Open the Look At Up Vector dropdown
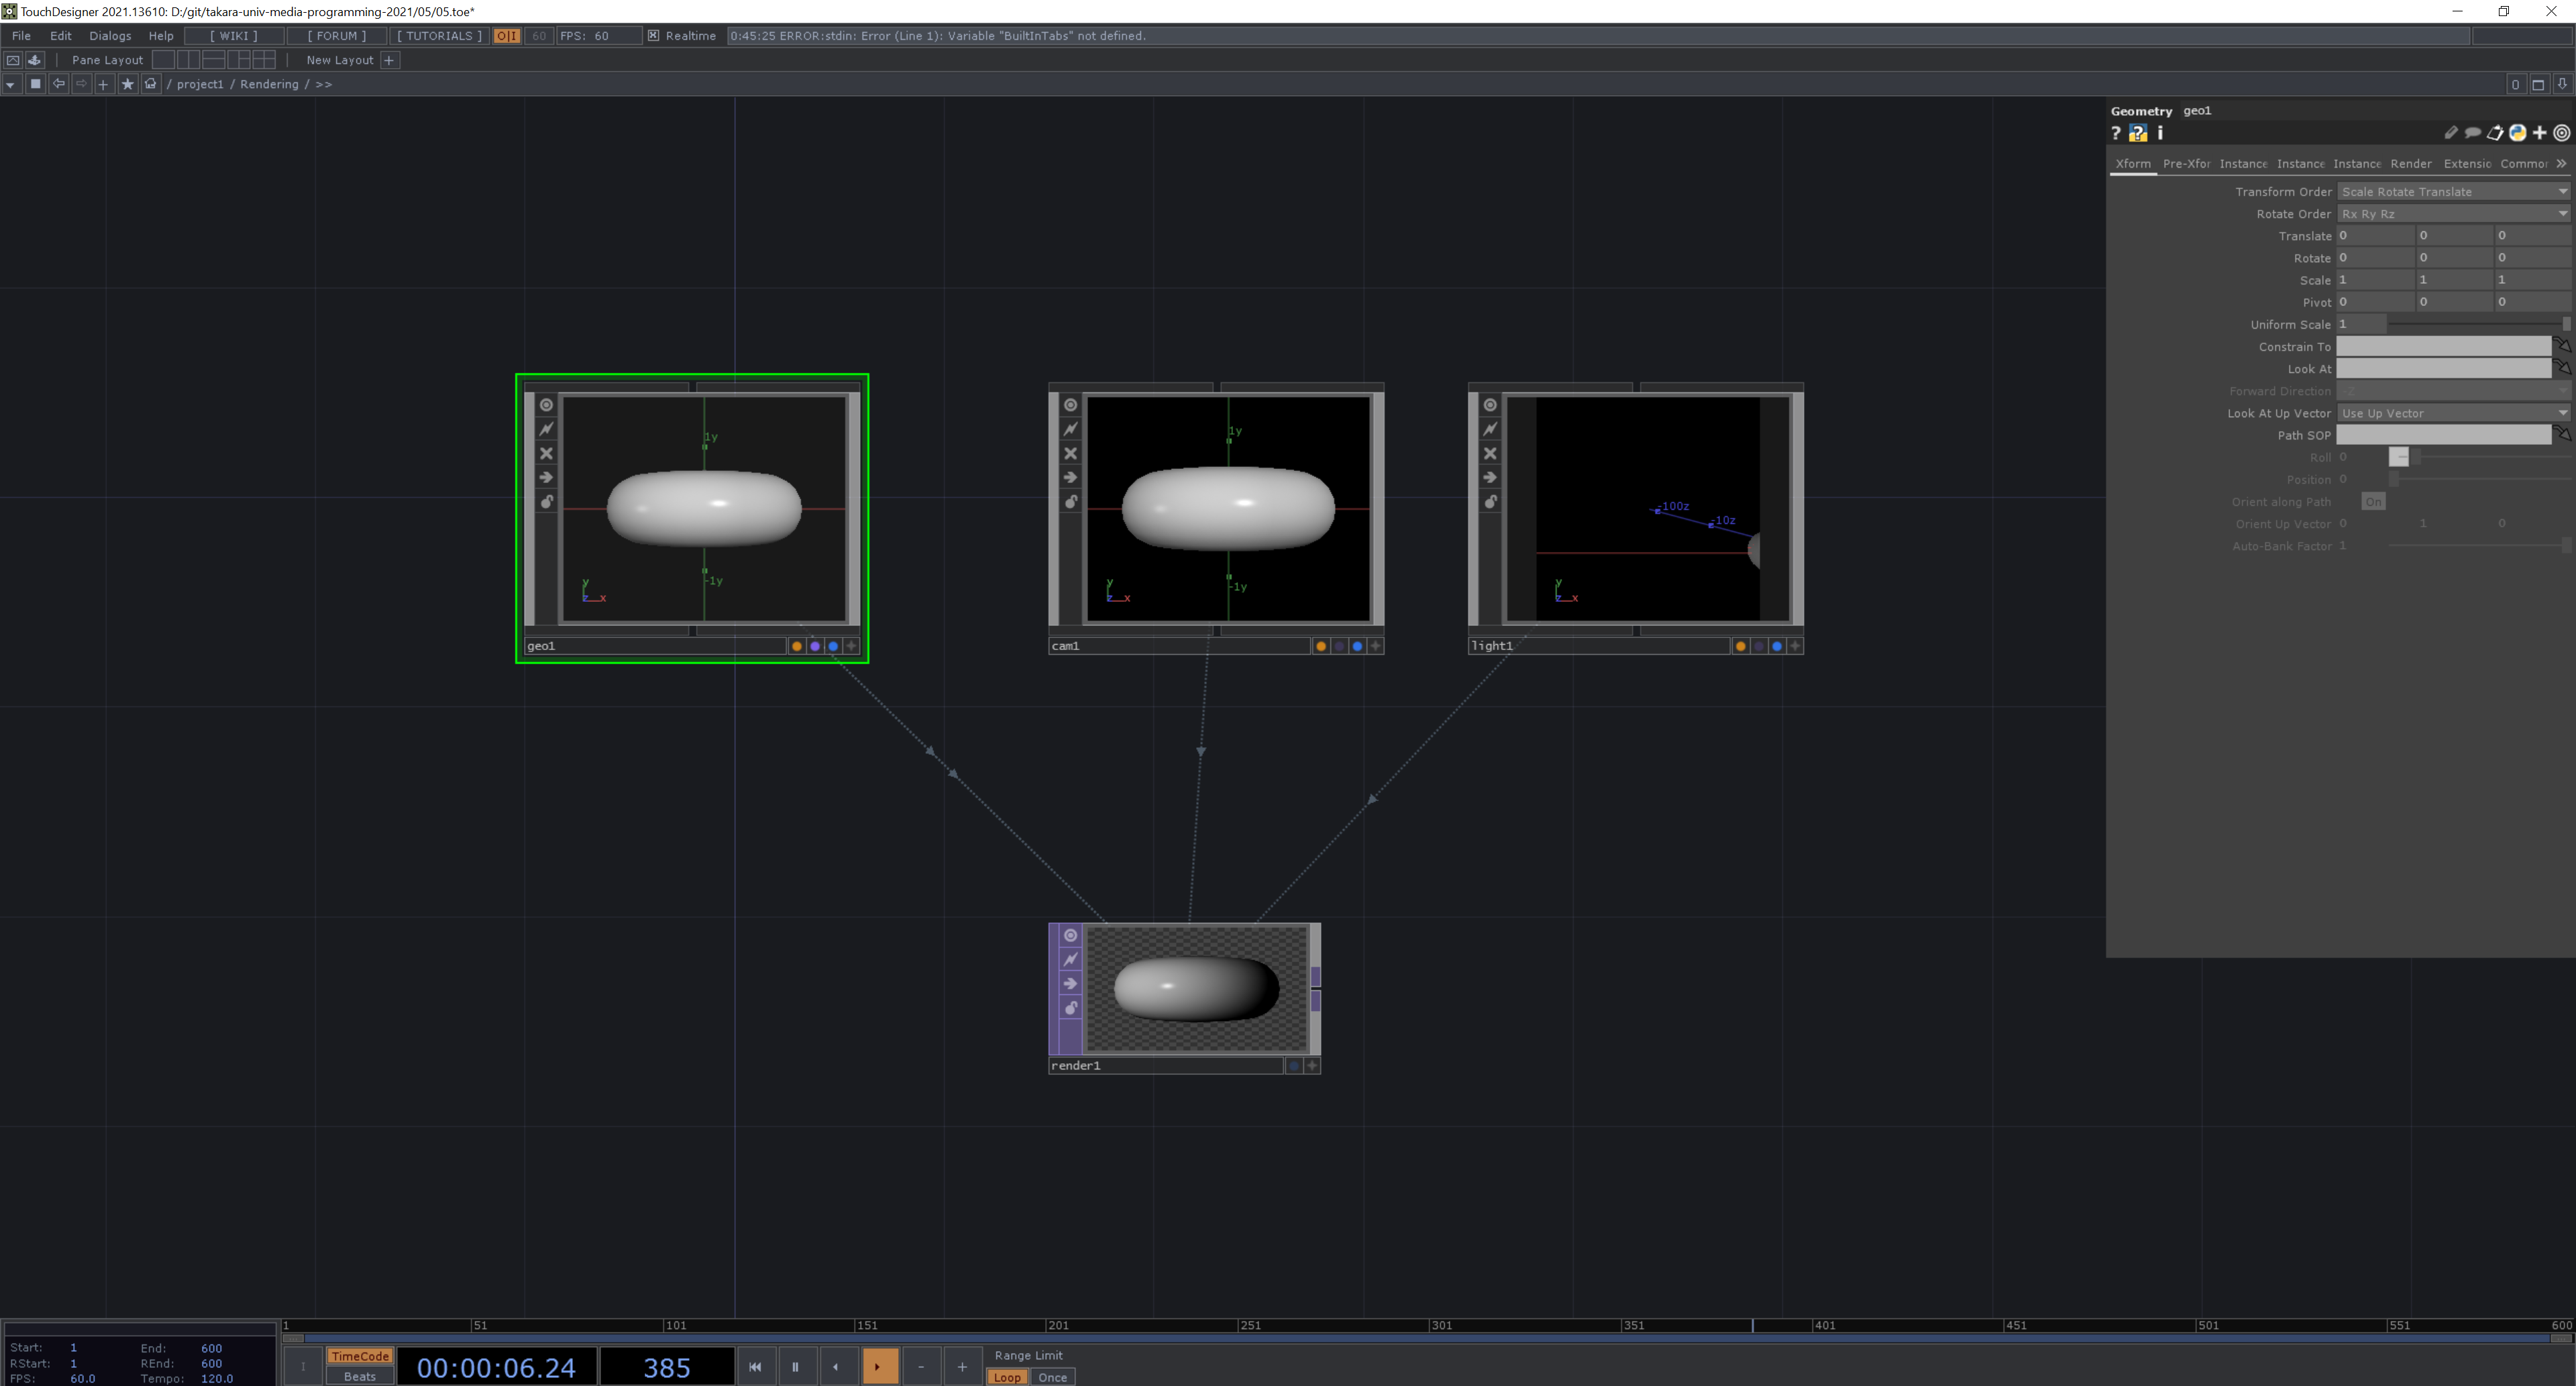2576x1386 pixels. coord(2453,413)
